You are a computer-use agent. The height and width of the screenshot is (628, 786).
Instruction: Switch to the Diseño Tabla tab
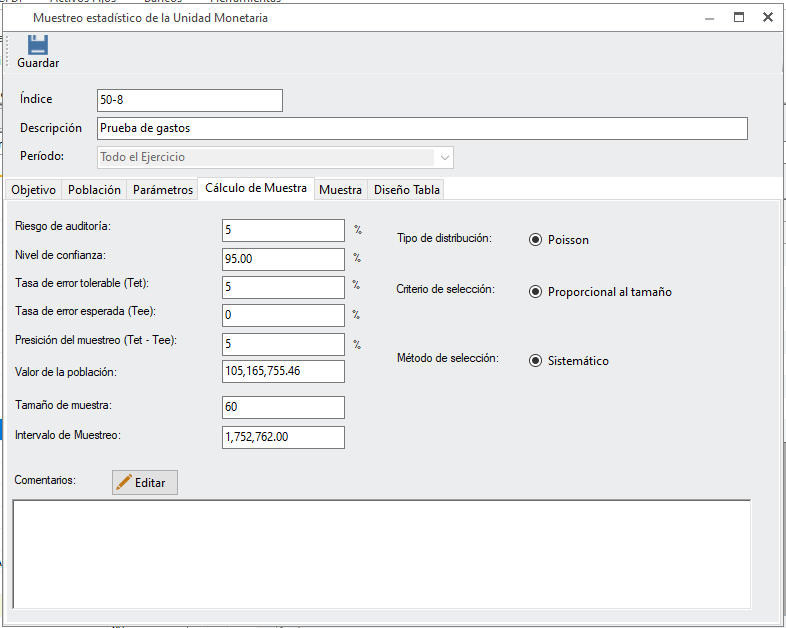(x=406, y=190)
